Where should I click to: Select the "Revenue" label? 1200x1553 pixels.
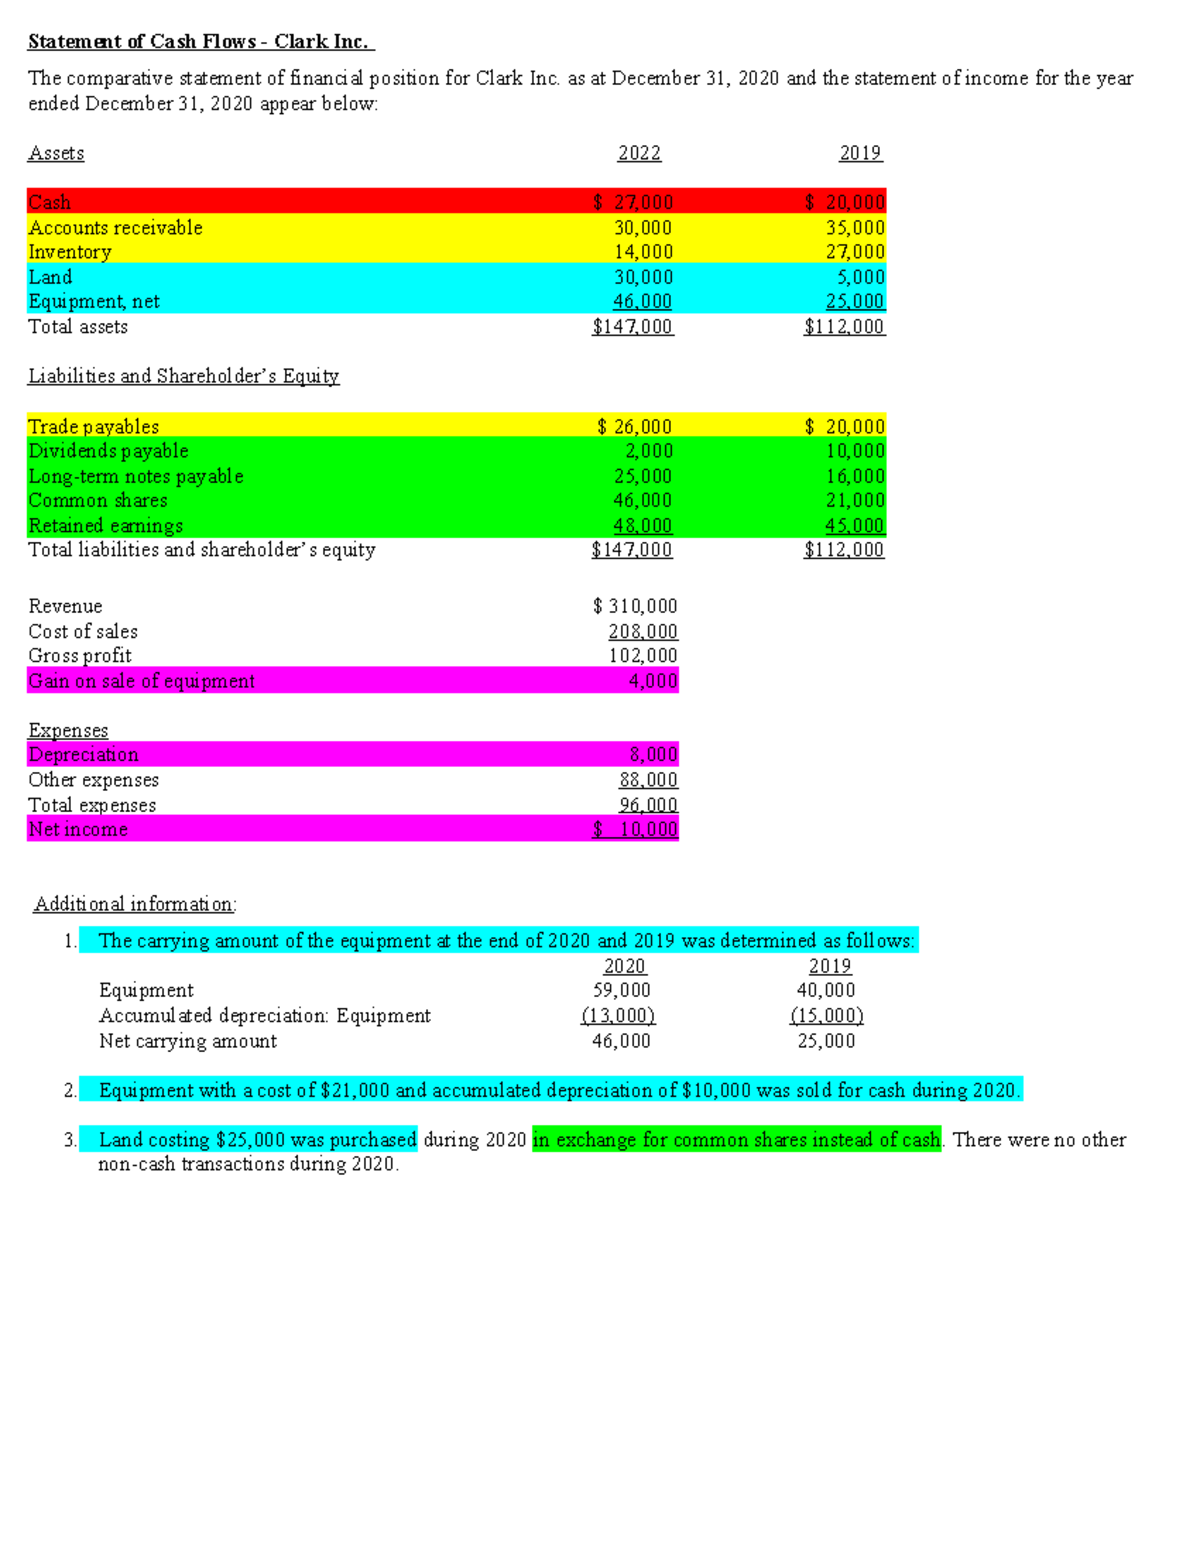[x=65, y=606]
